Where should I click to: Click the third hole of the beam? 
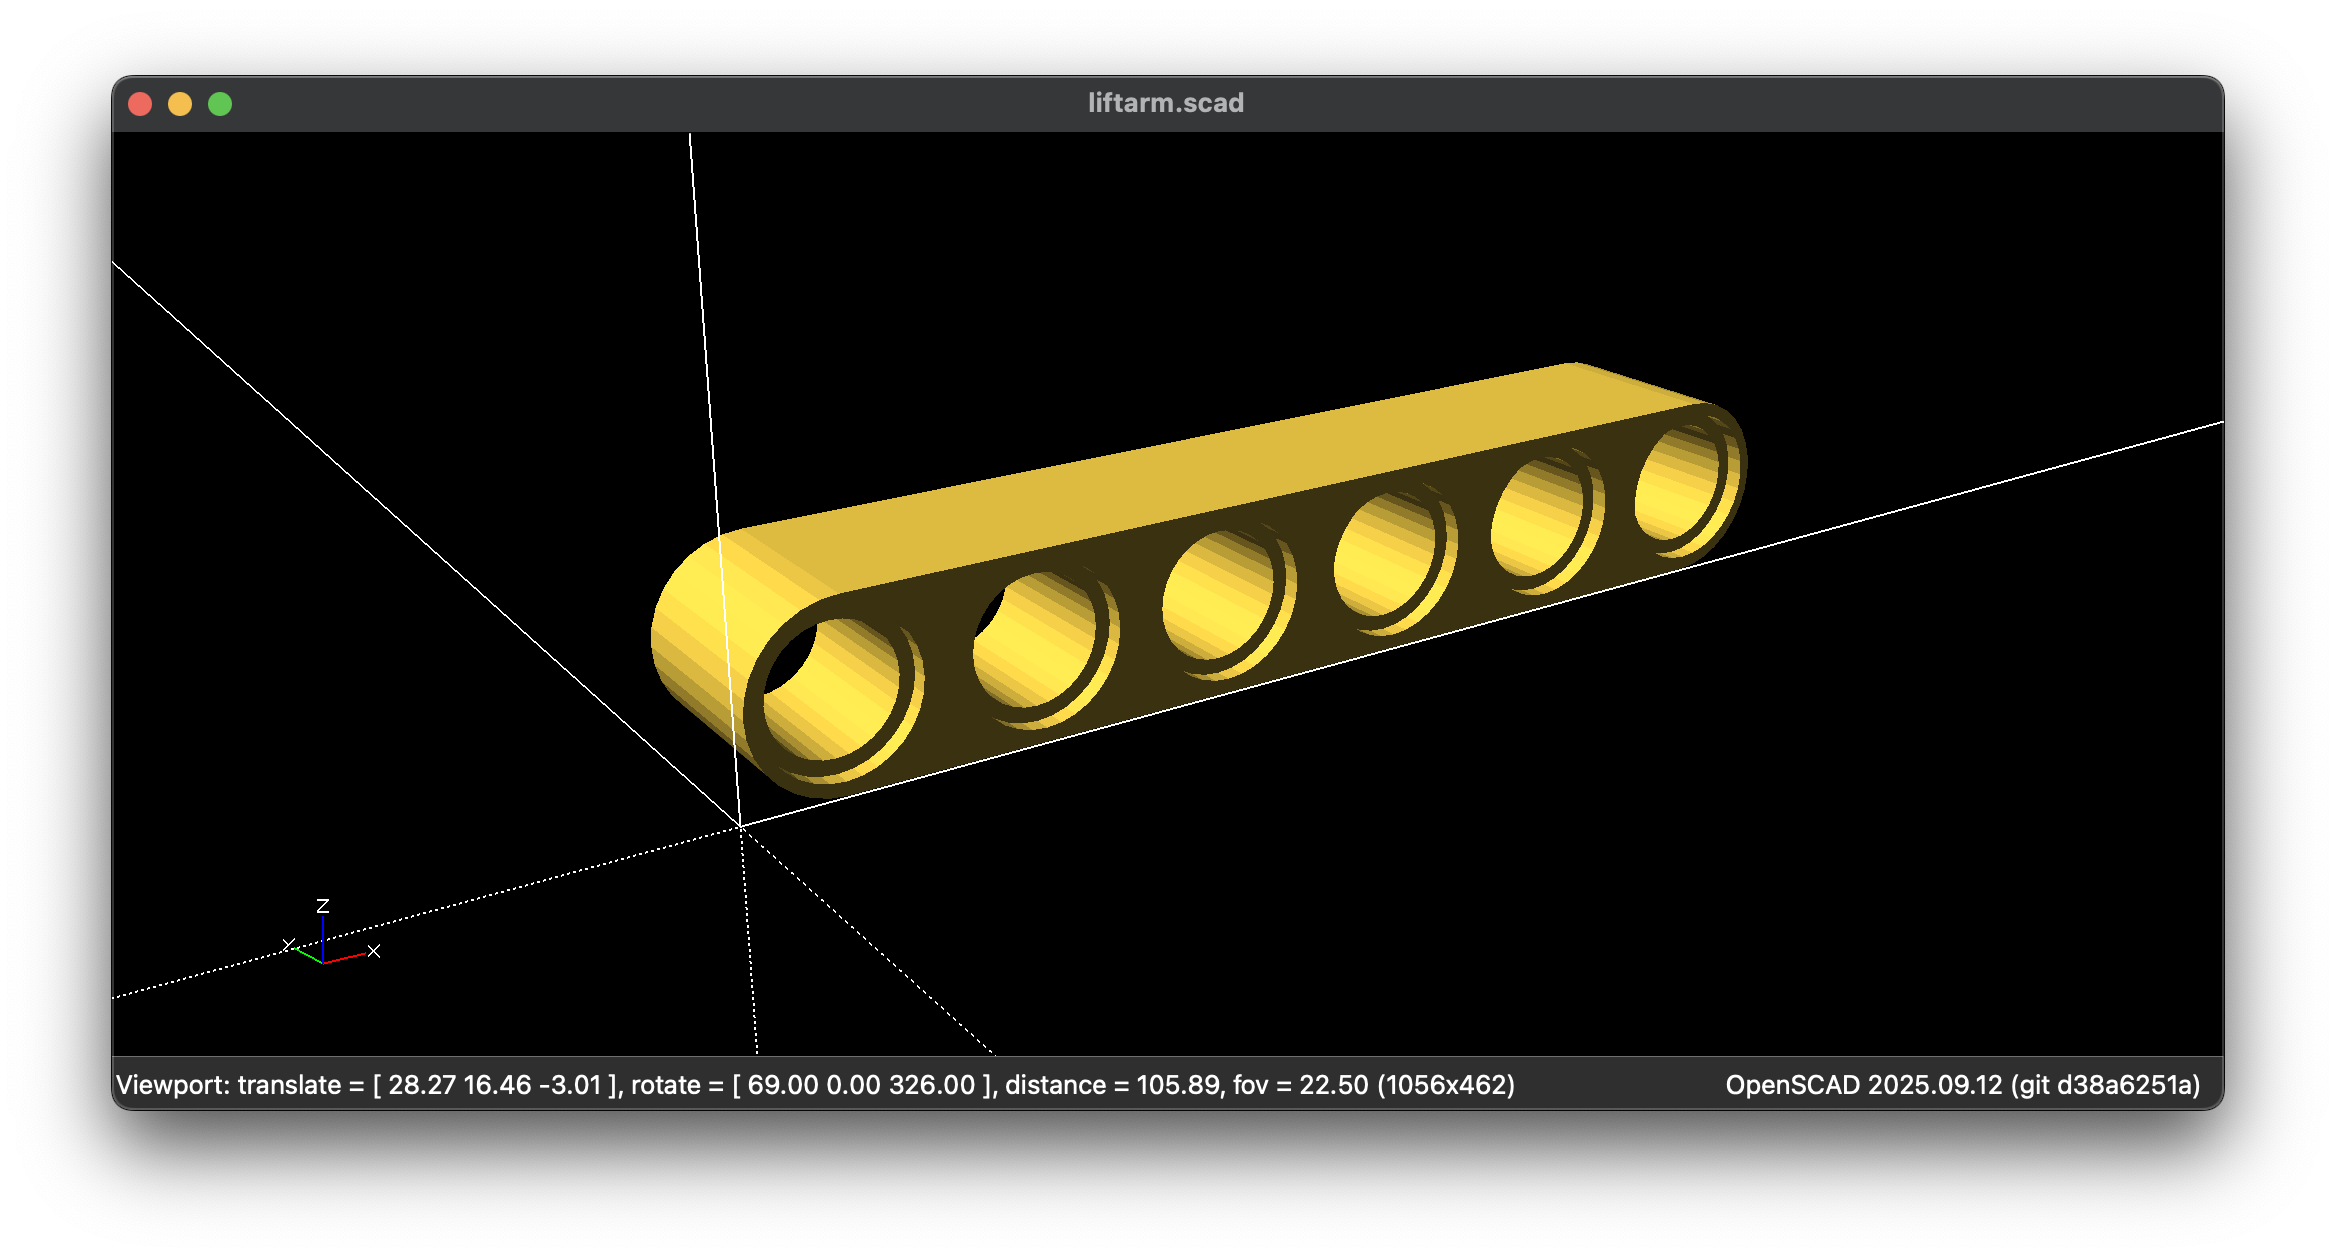(x=1218, y=597)
